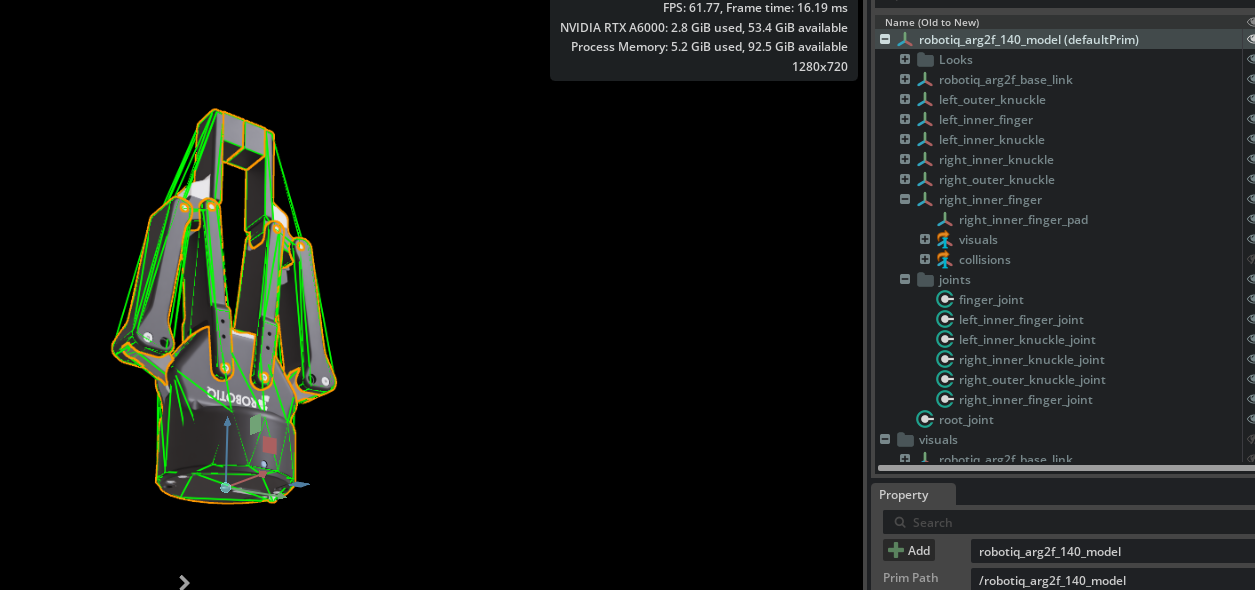This screenshot has height=590, width=1255.
Task: Click the right_inner_finger_pad xform icon
Action: coord(944,220)
